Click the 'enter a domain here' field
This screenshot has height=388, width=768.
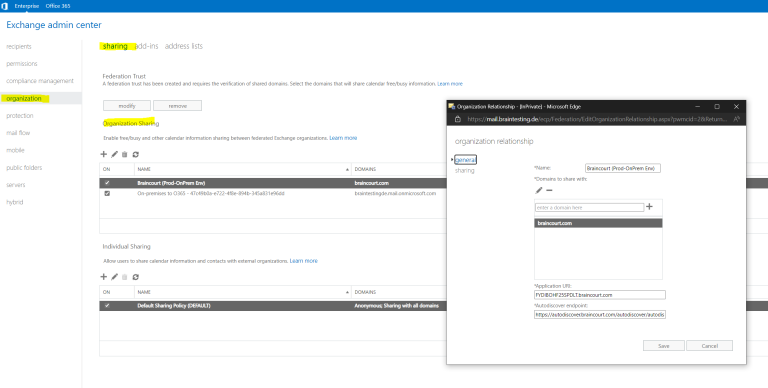click(589, 208)
